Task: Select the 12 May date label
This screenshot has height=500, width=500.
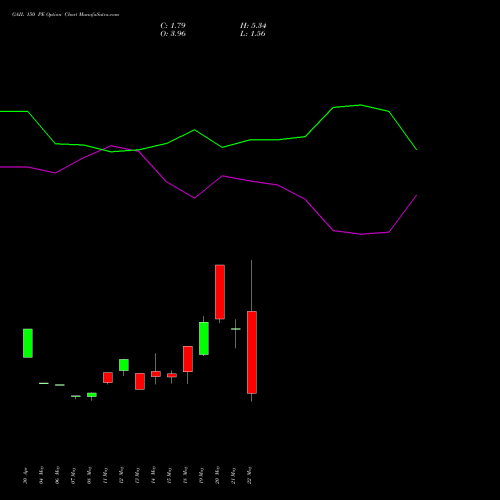Action: coord(122,475)
